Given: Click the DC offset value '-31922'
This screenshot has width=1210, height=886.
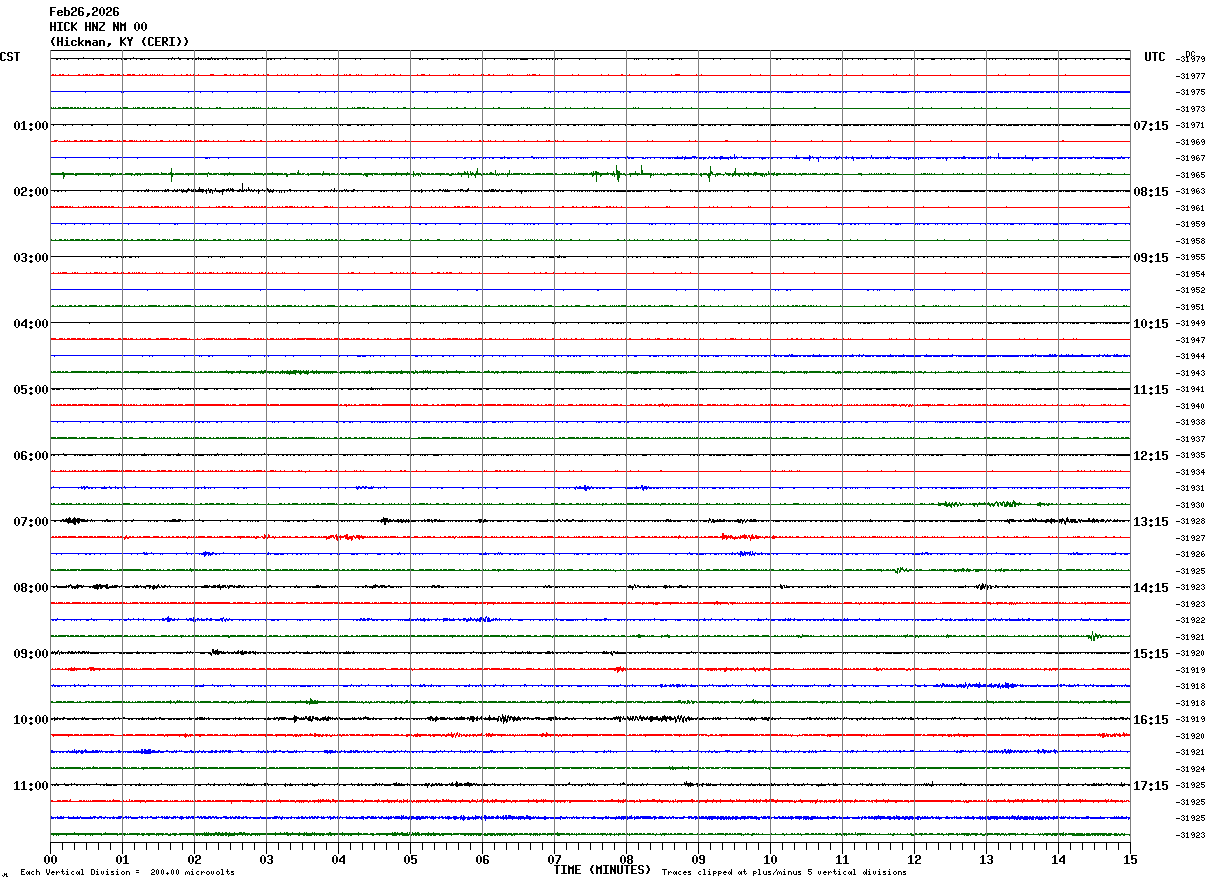Looking at the screenshot, I should pyautogui.click(x=1191, y=620).
